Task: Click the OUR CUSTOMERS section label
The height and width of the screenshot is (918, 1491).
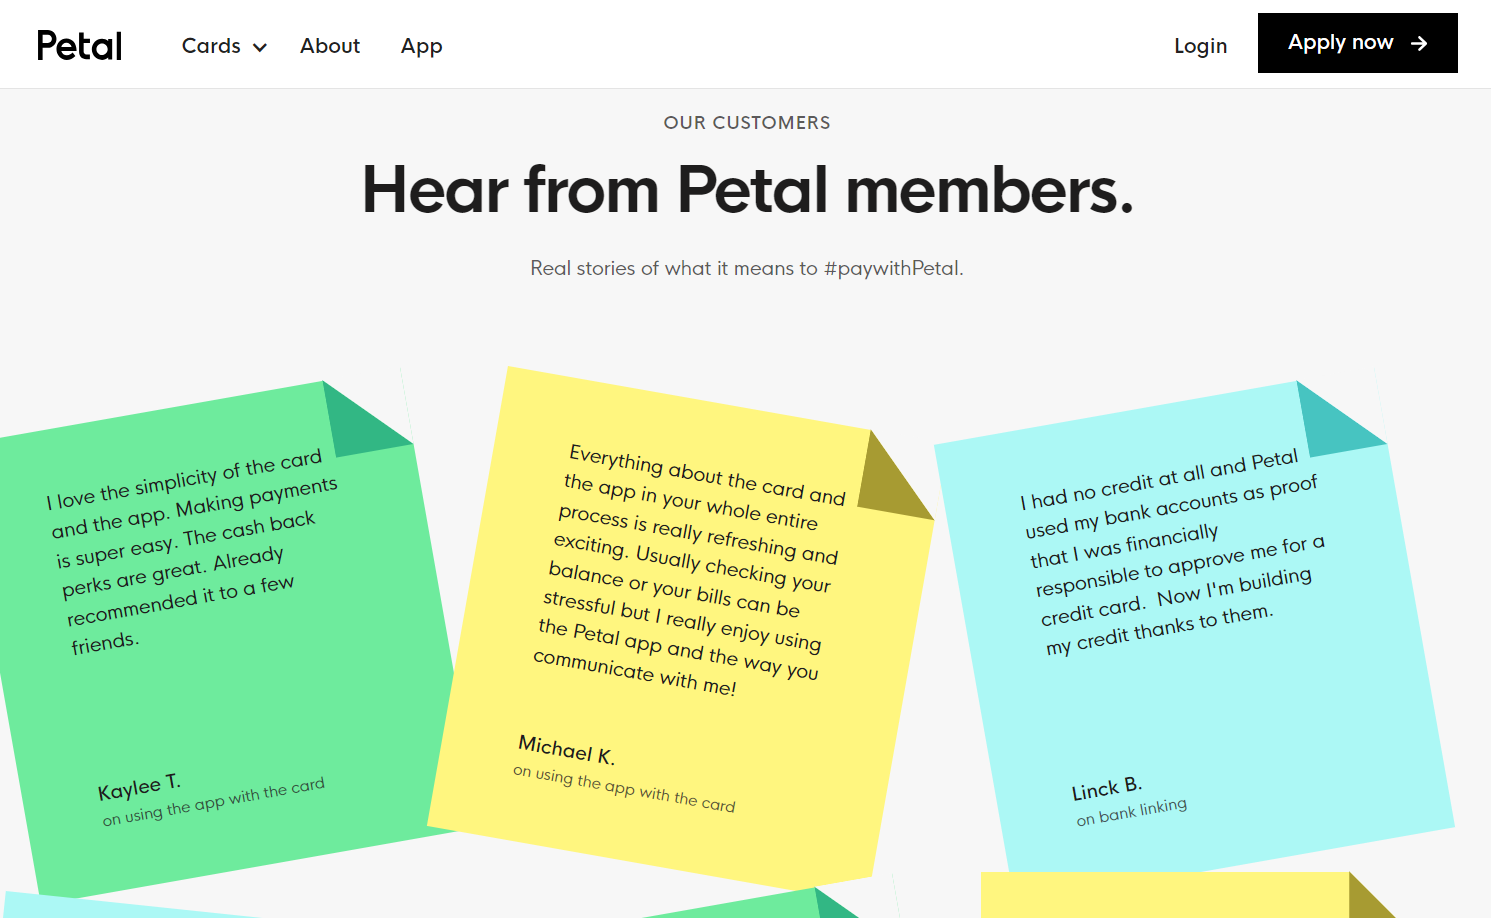Action: [x=747, y=122]
